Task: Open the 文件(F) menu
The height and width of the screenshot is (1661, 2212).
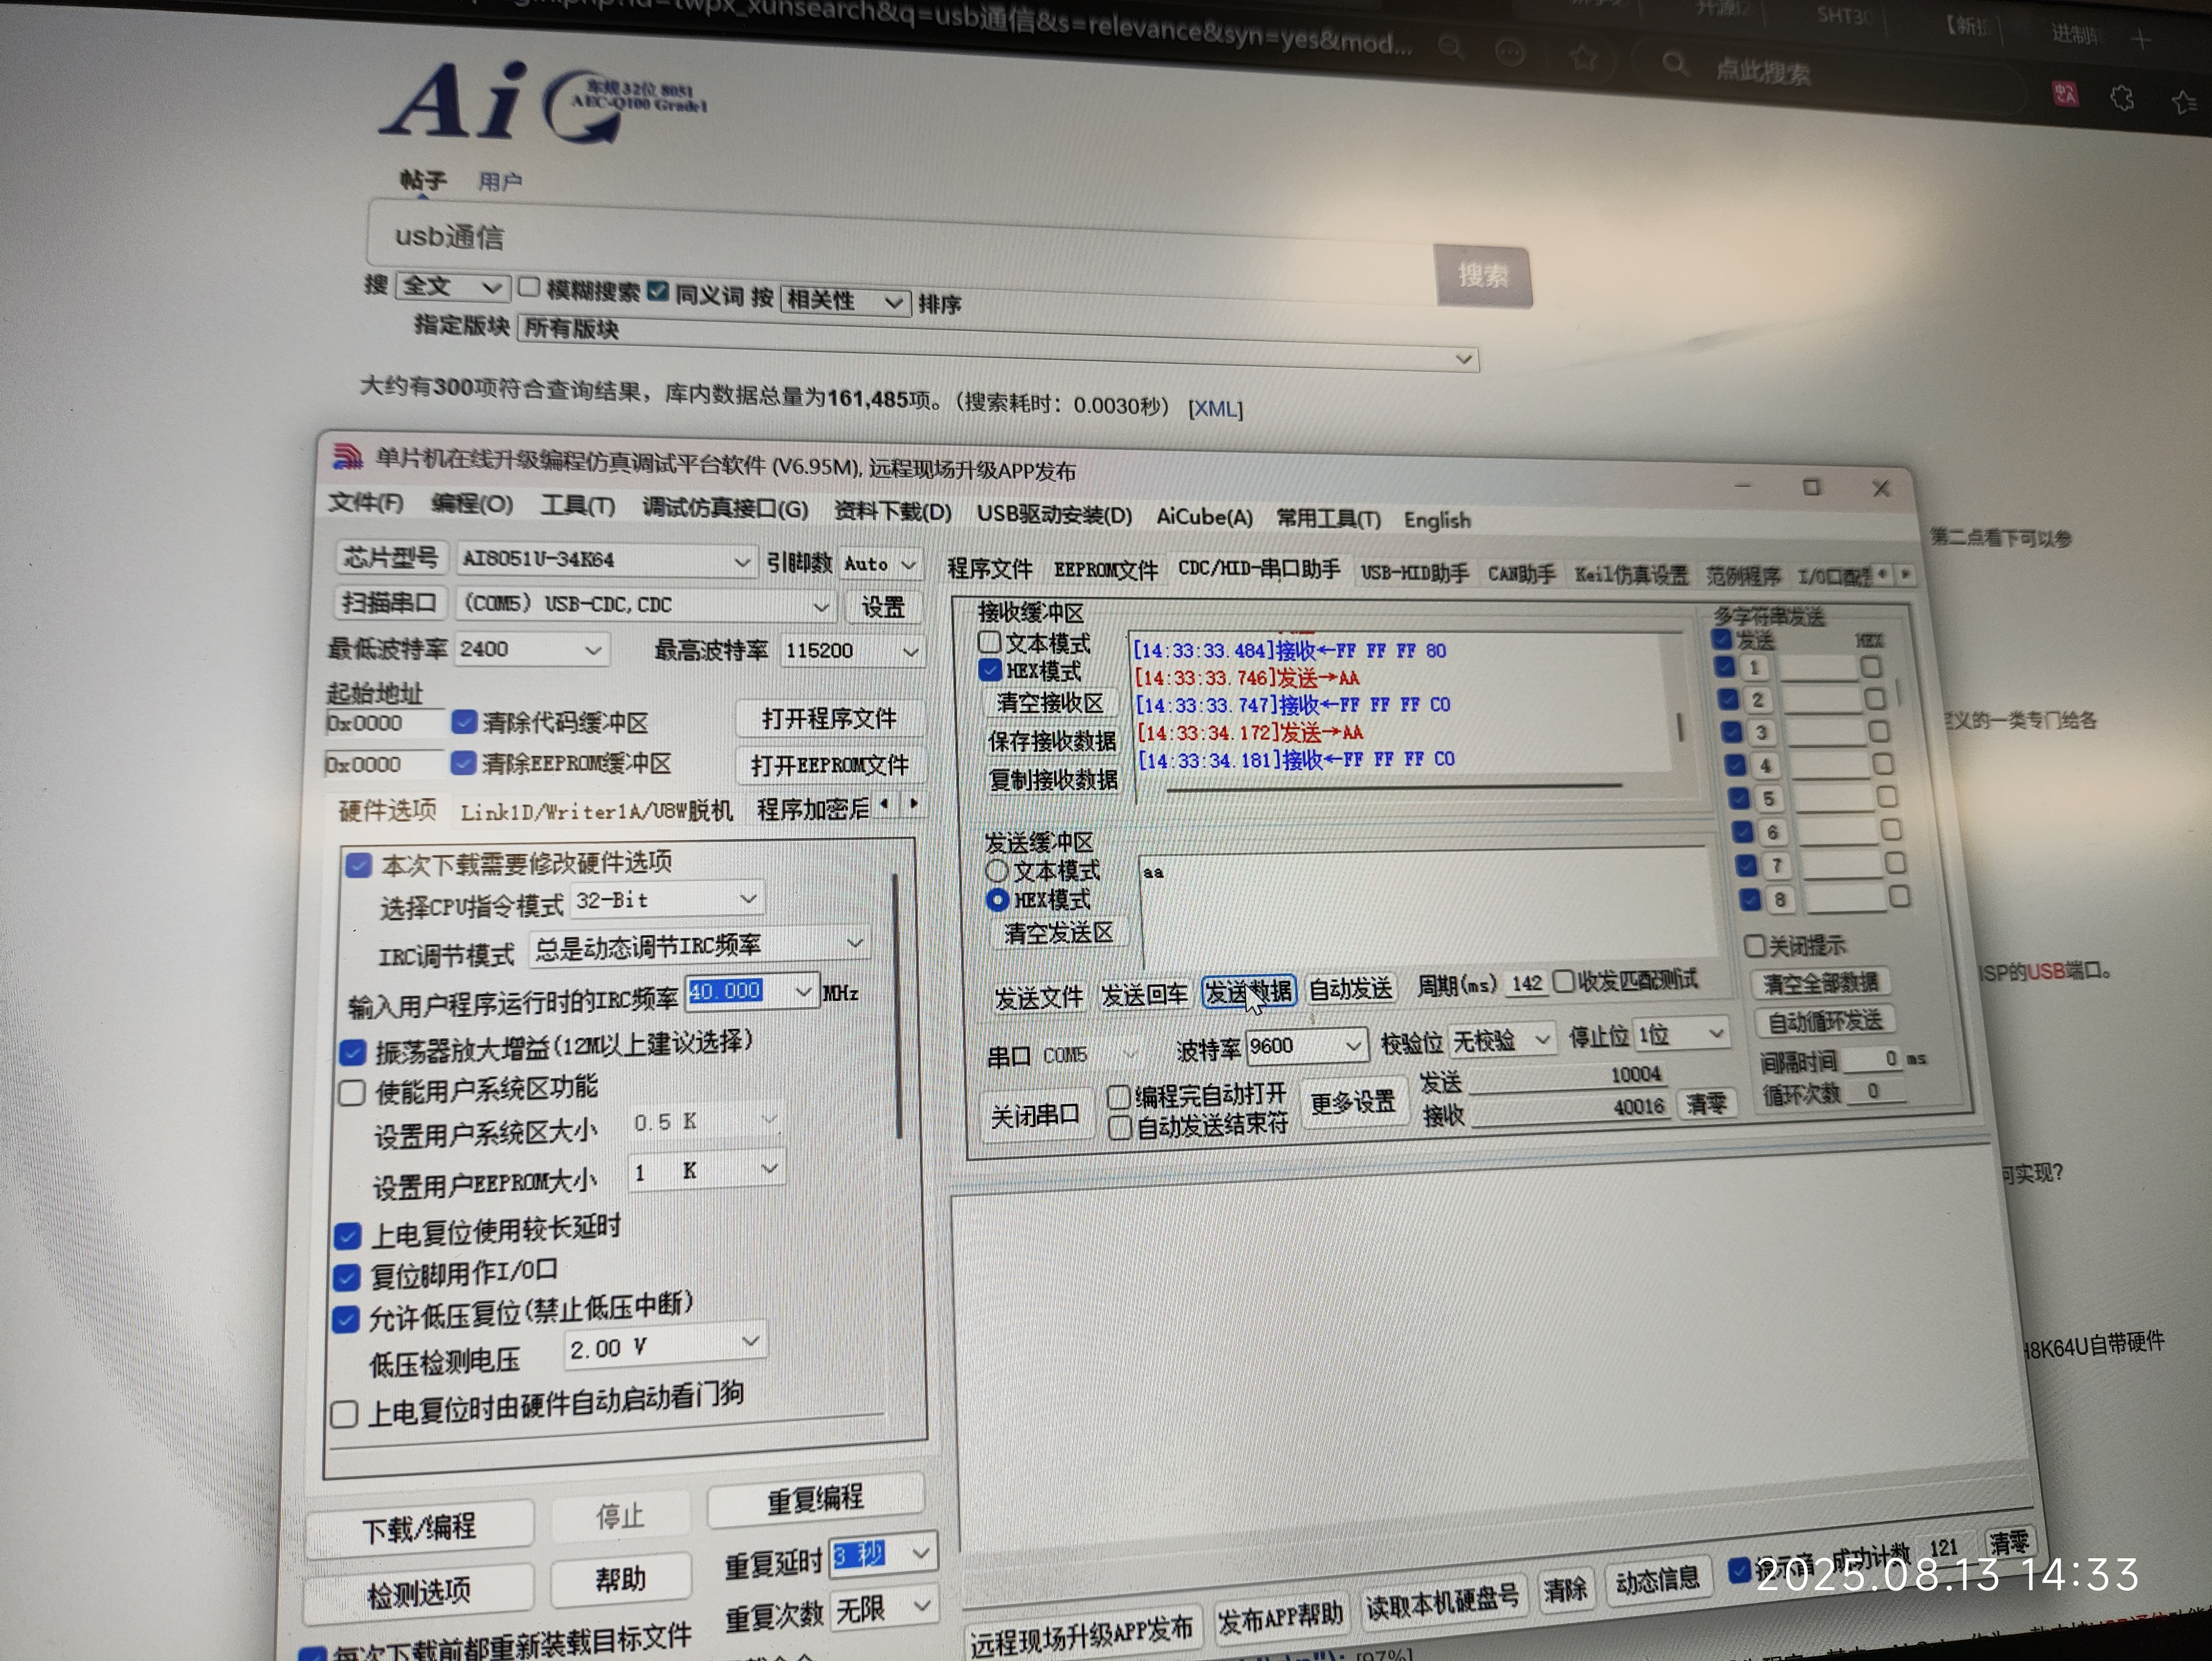Action: pyautogui.click(x=366, y=502)
